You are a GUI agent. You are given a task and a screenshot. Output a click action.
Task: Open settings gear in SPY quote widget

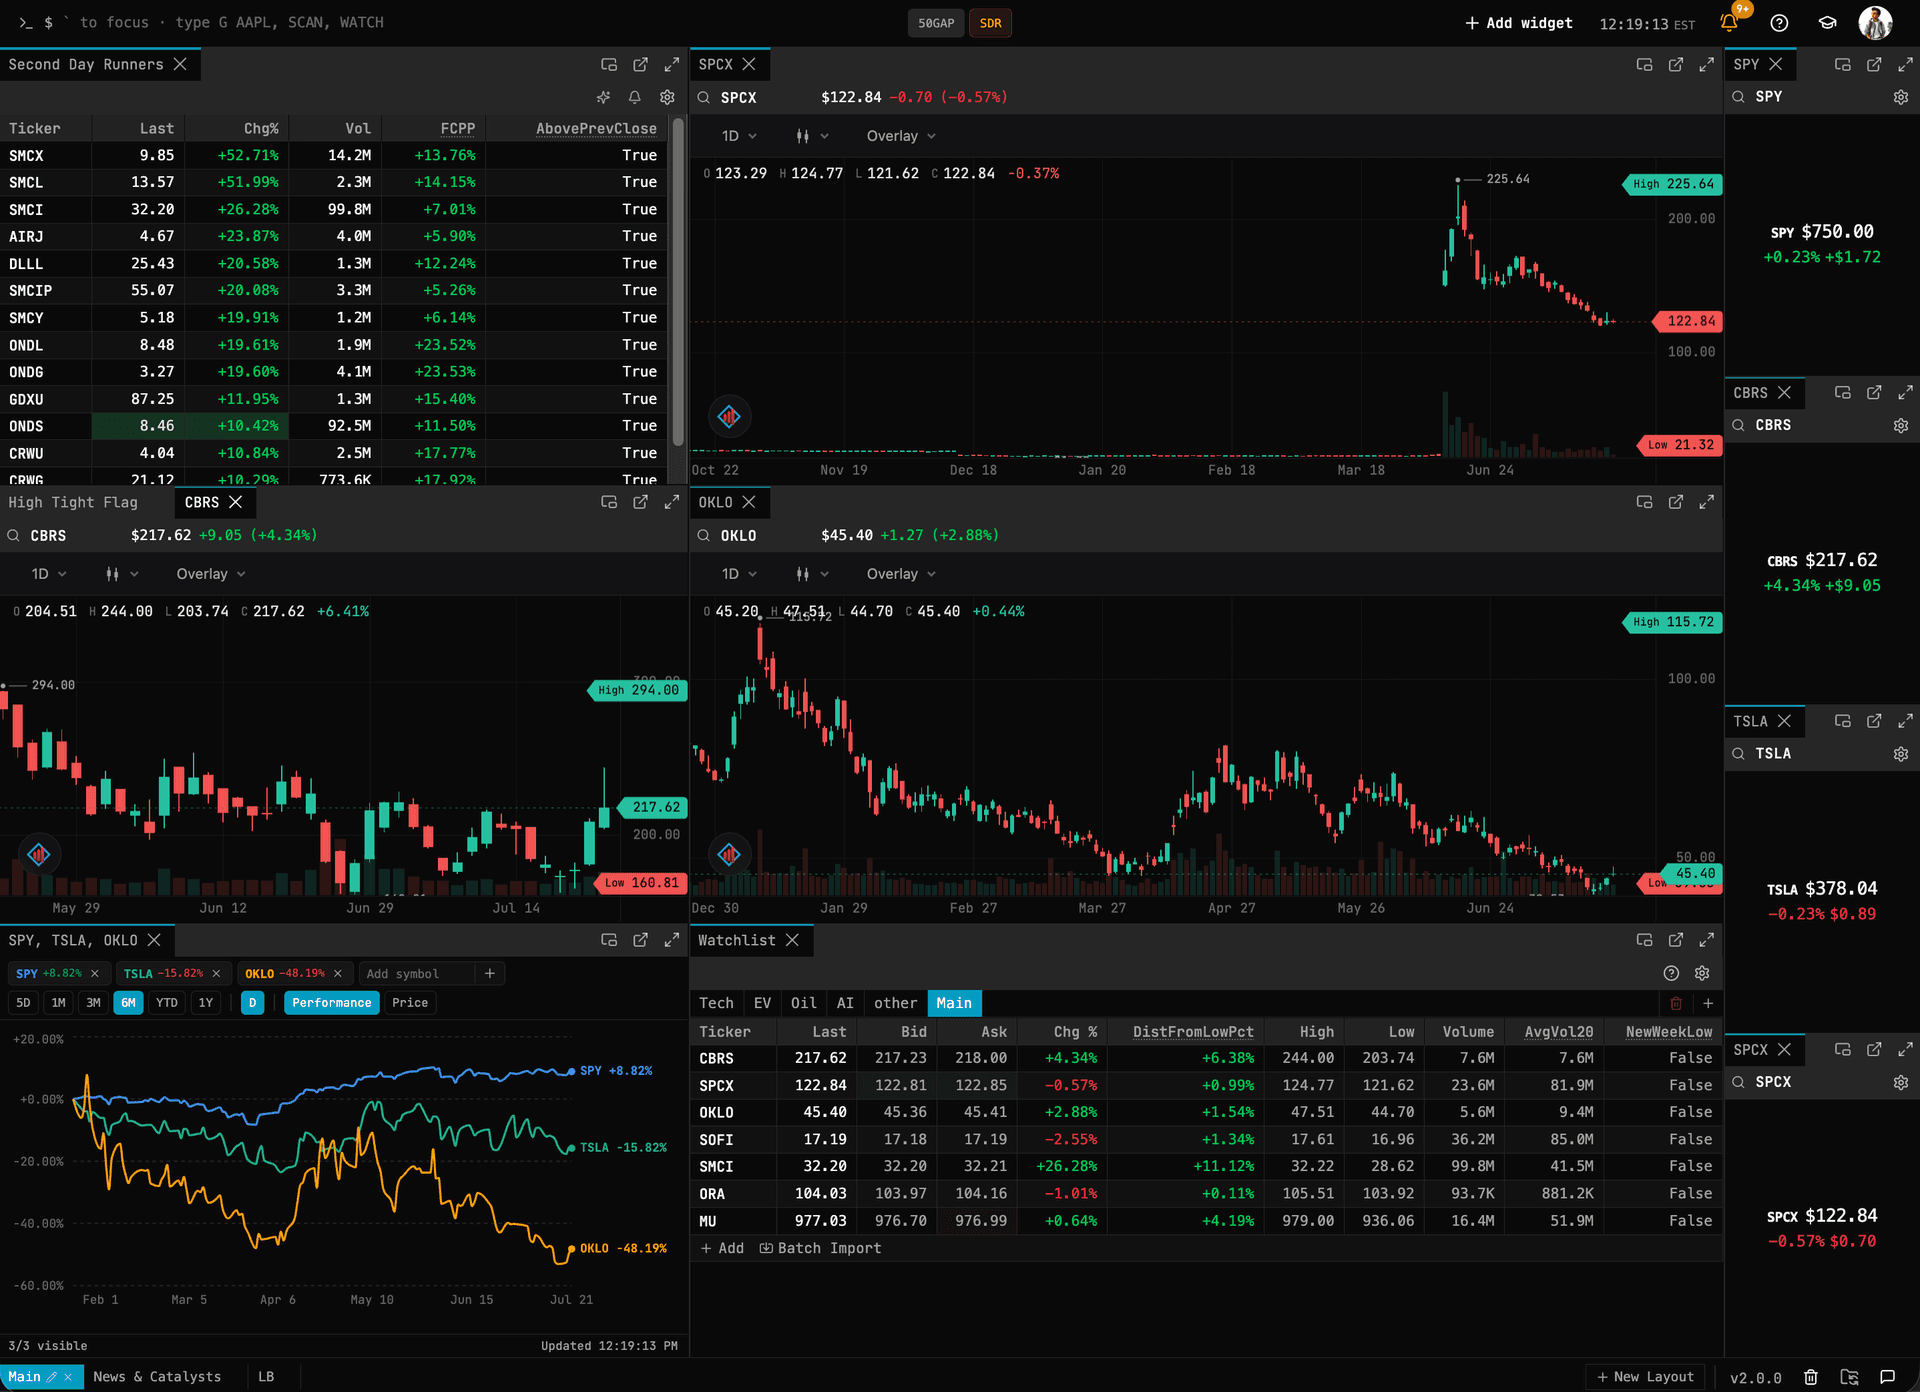(1901, 97)
